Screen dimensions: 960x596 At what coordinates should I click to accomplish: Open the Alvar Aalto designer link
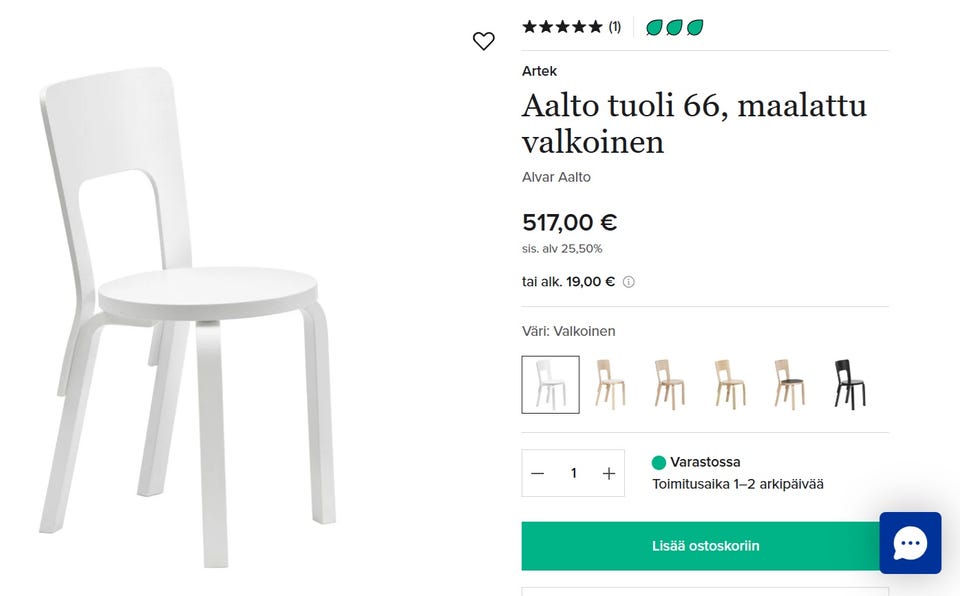(x=556, y=177)
